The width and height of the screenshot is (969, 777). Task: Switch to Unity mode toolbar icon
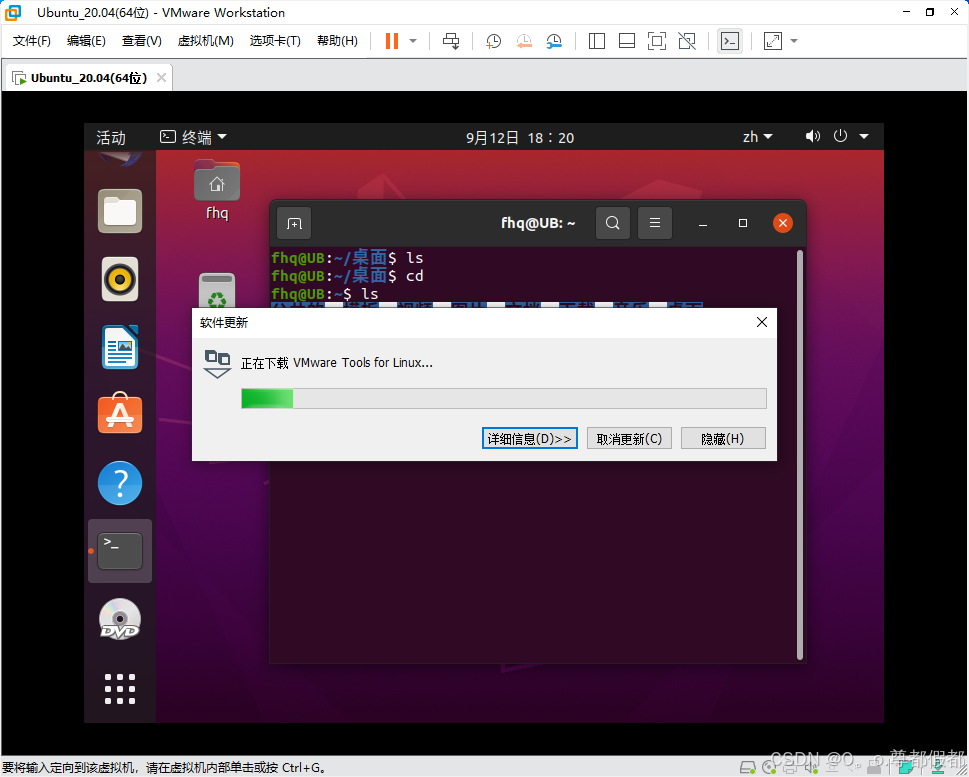[687, 41]
